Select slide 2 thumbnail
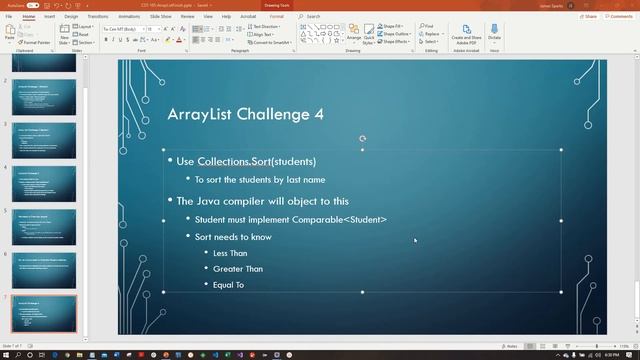Screen dimensions: 640x360 point(44,97)
